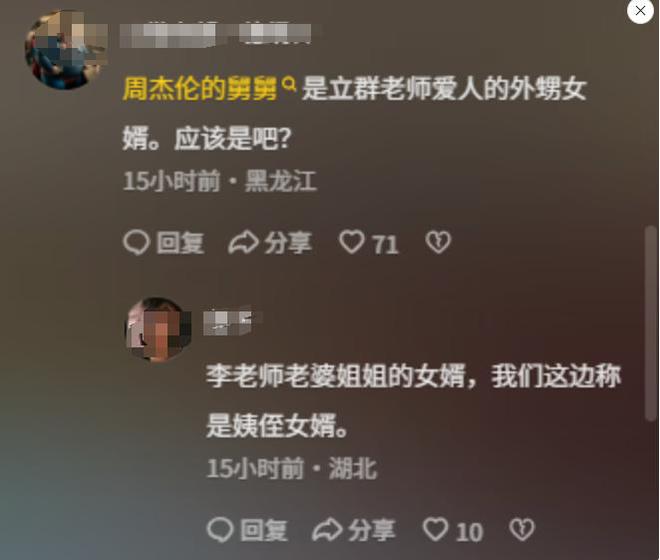Click the 回复 text on first comment
The width and height of the screenshot is (660, 560).
(180, 243)
